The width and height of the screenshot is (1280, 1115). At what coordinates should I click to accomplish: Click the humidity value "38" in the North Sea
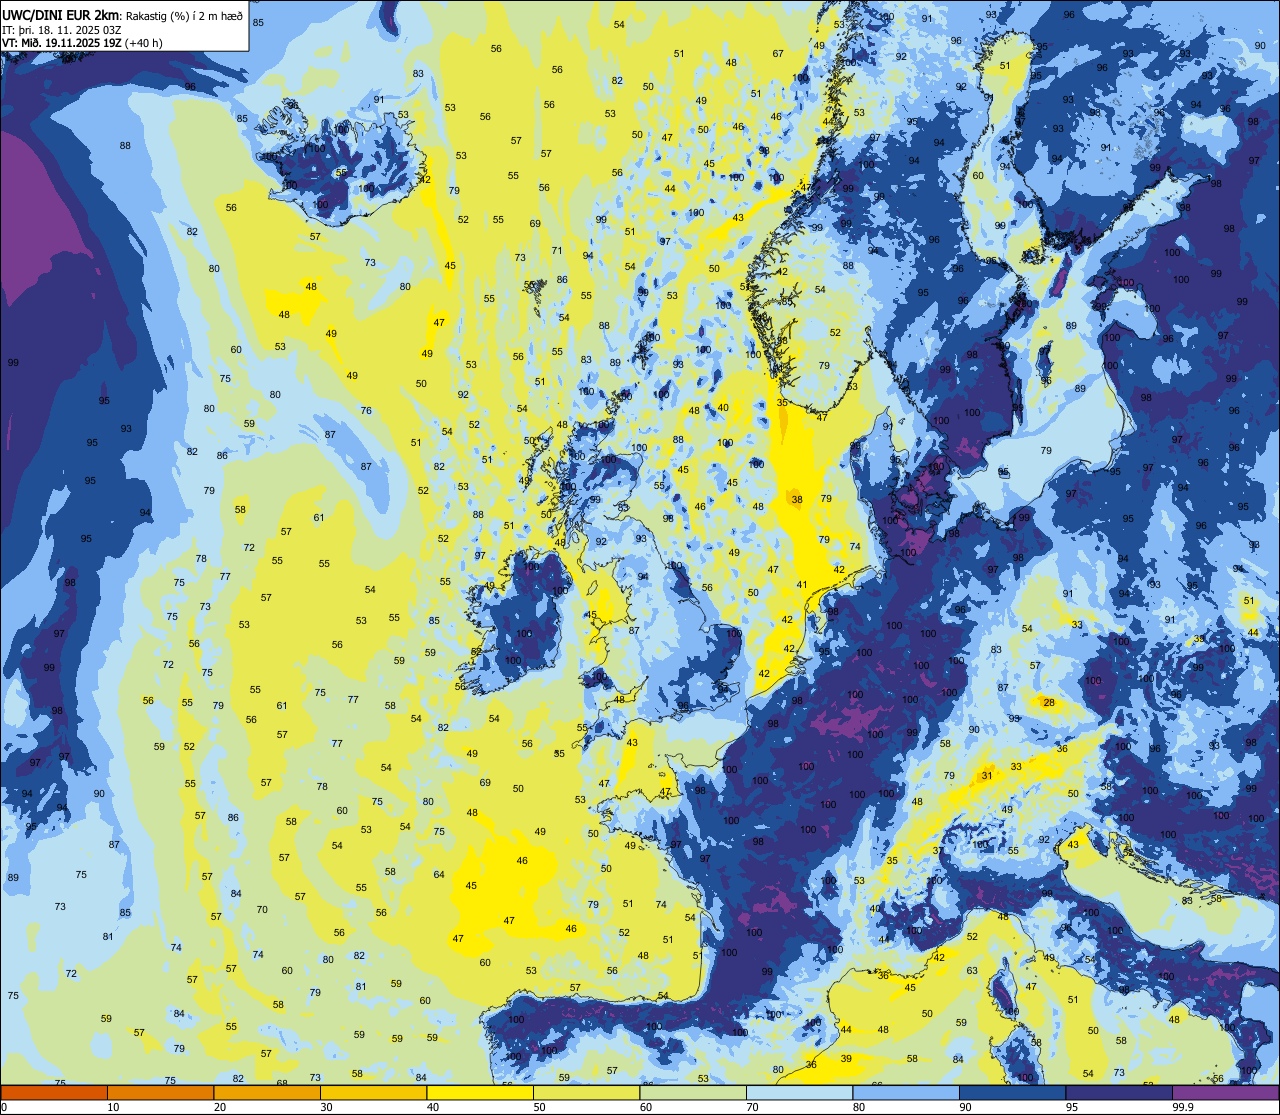tap(797, 499)
